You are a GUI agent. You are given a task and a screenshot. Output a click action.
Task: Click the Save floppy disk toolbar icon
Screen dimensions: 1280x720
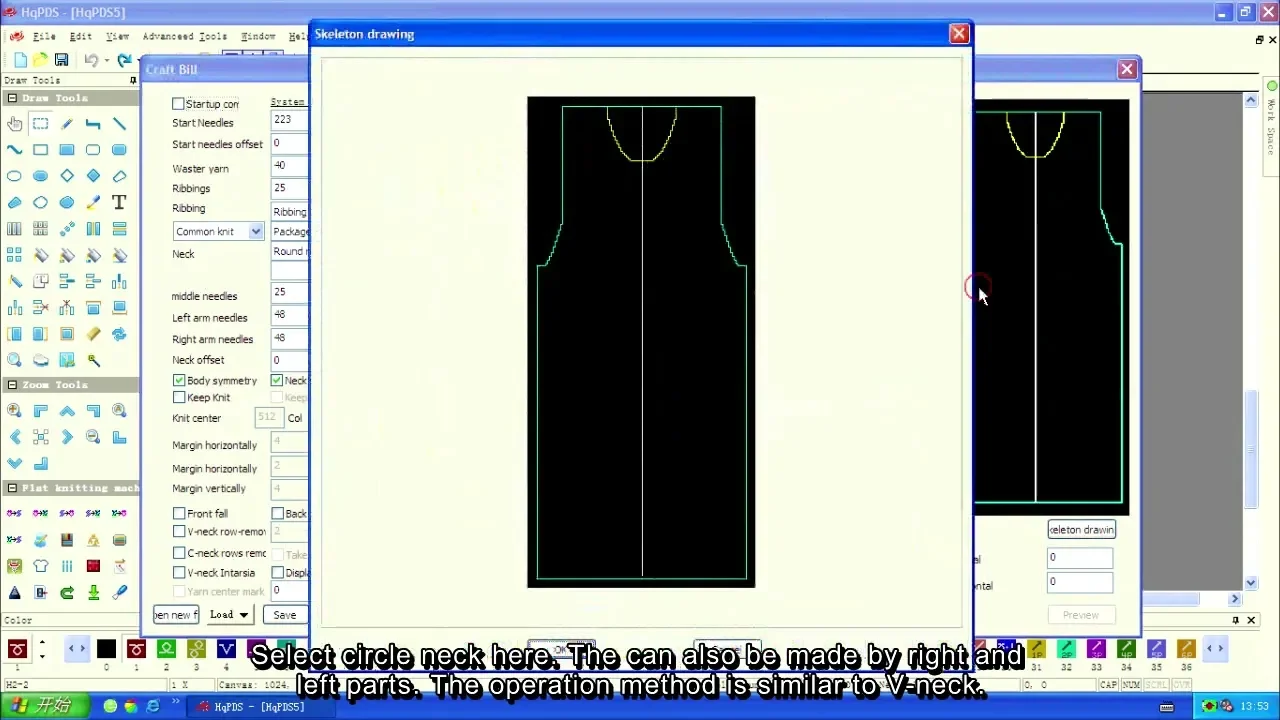pos(61,61)
